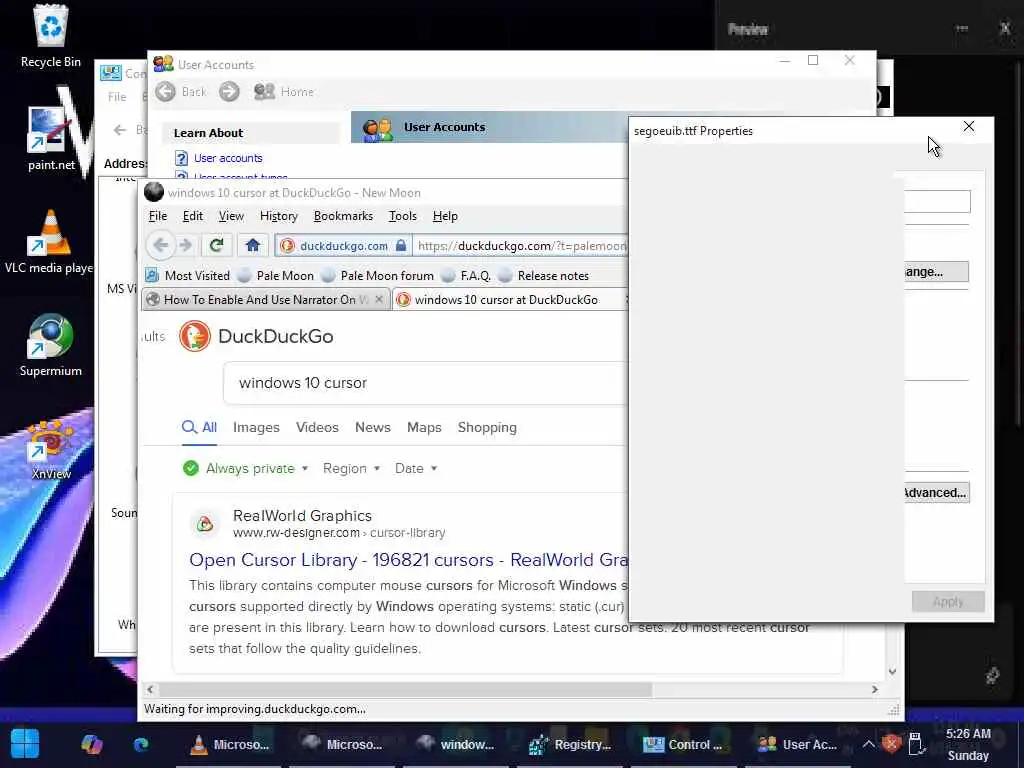Click the browser URL address field
Image resolution: width=1024 pixels, height=768 pixels.
pos(521,246)
